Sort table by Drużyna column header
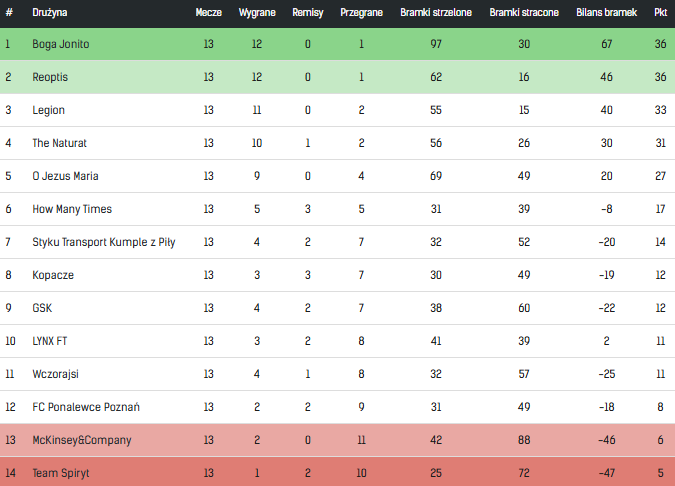 click(50, 13)
